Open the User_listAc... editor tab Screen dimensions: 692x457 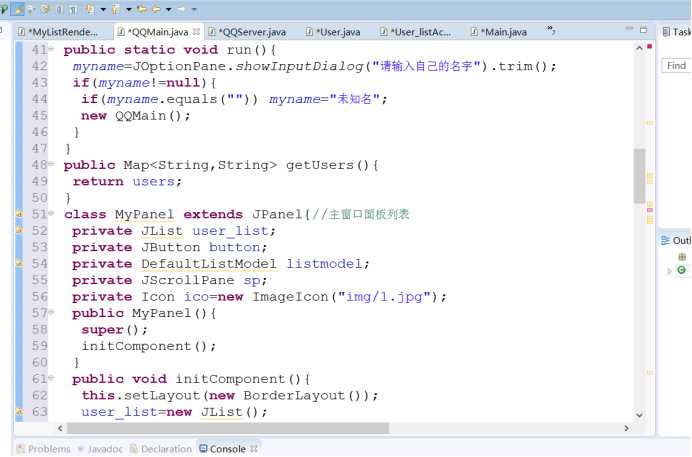click(x=416, y=32)
